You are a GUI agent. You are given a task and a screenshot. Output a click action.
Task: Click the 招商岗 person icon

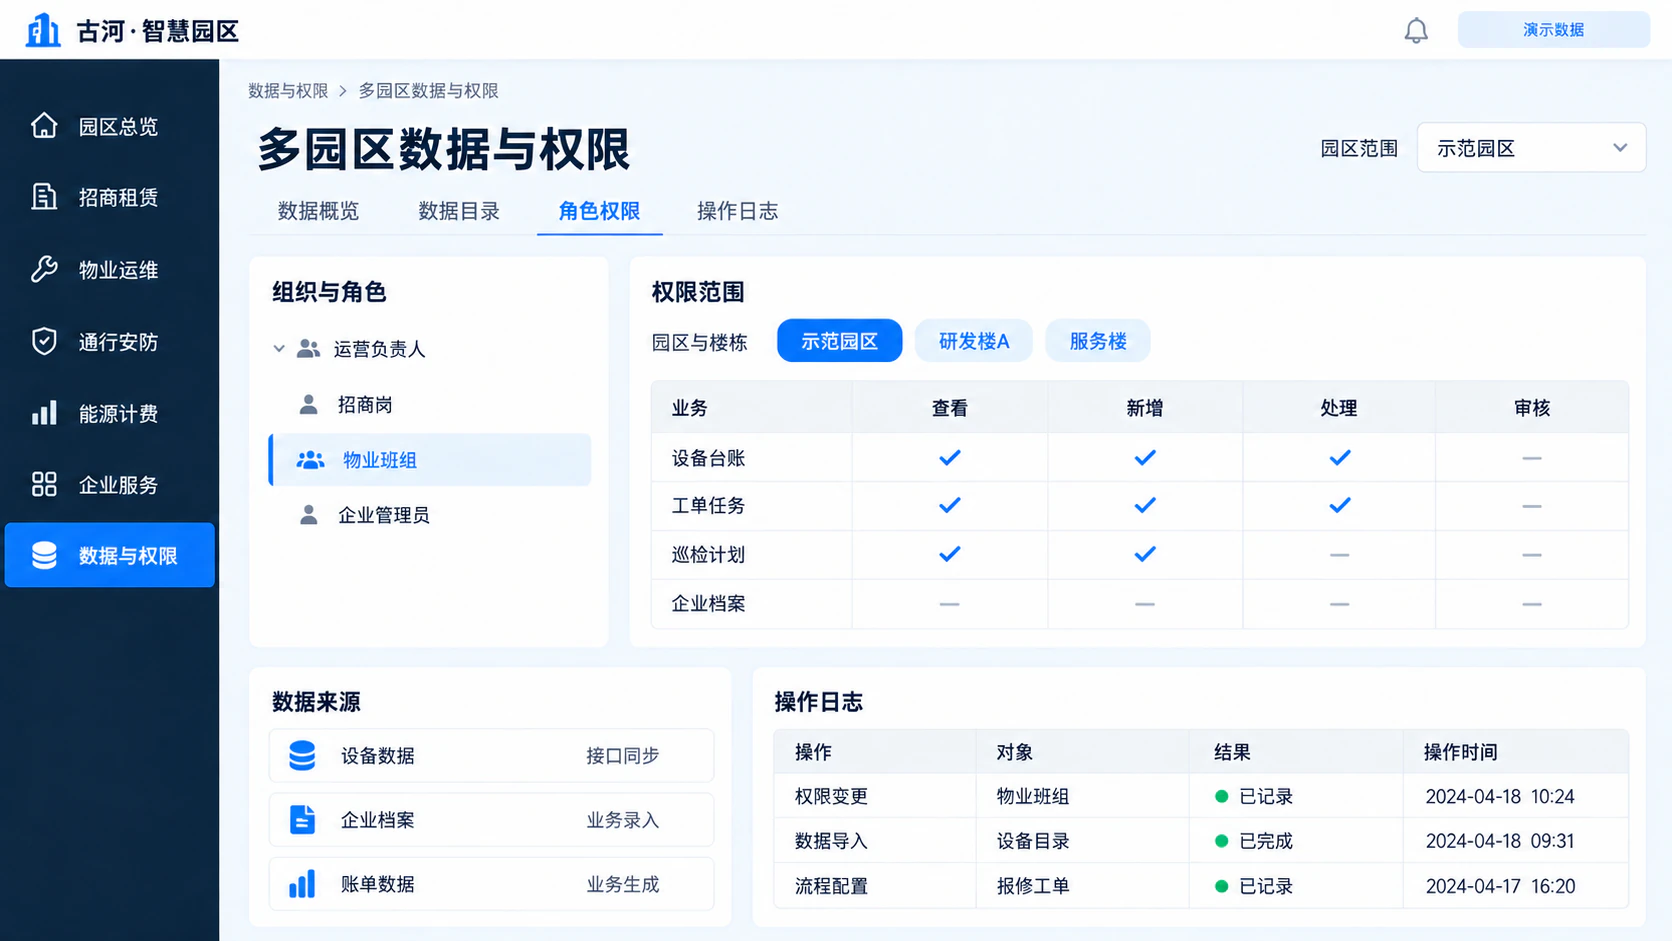click(x=309, y=405)
